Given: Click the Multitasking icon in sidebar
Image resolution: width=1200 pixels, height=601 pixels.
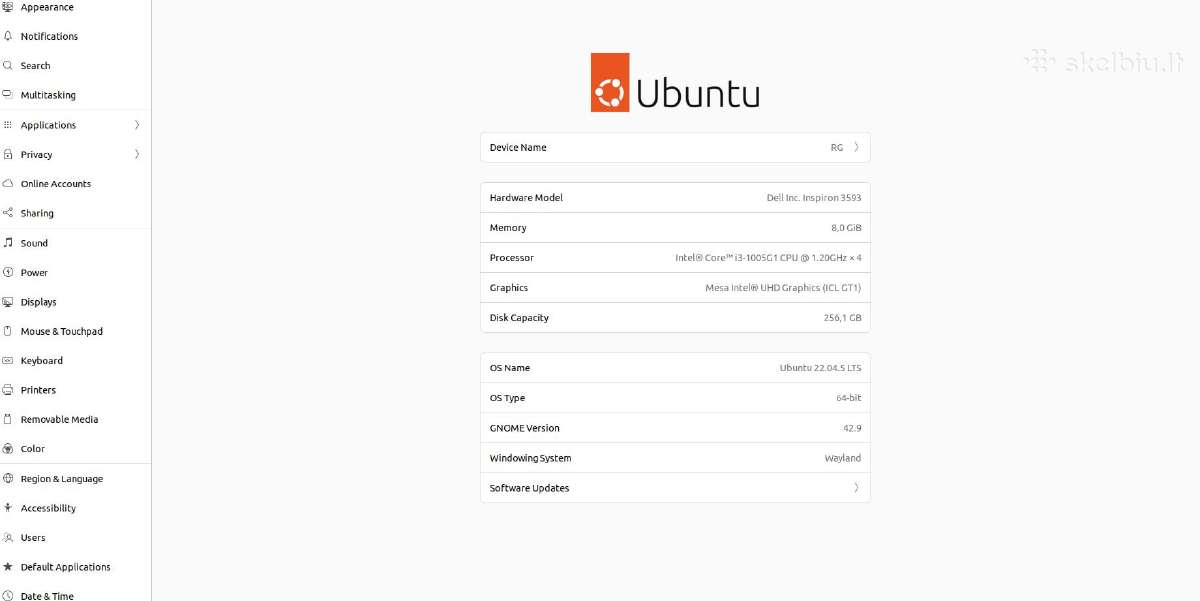Looking at the screenshot, I should (8, 95).
